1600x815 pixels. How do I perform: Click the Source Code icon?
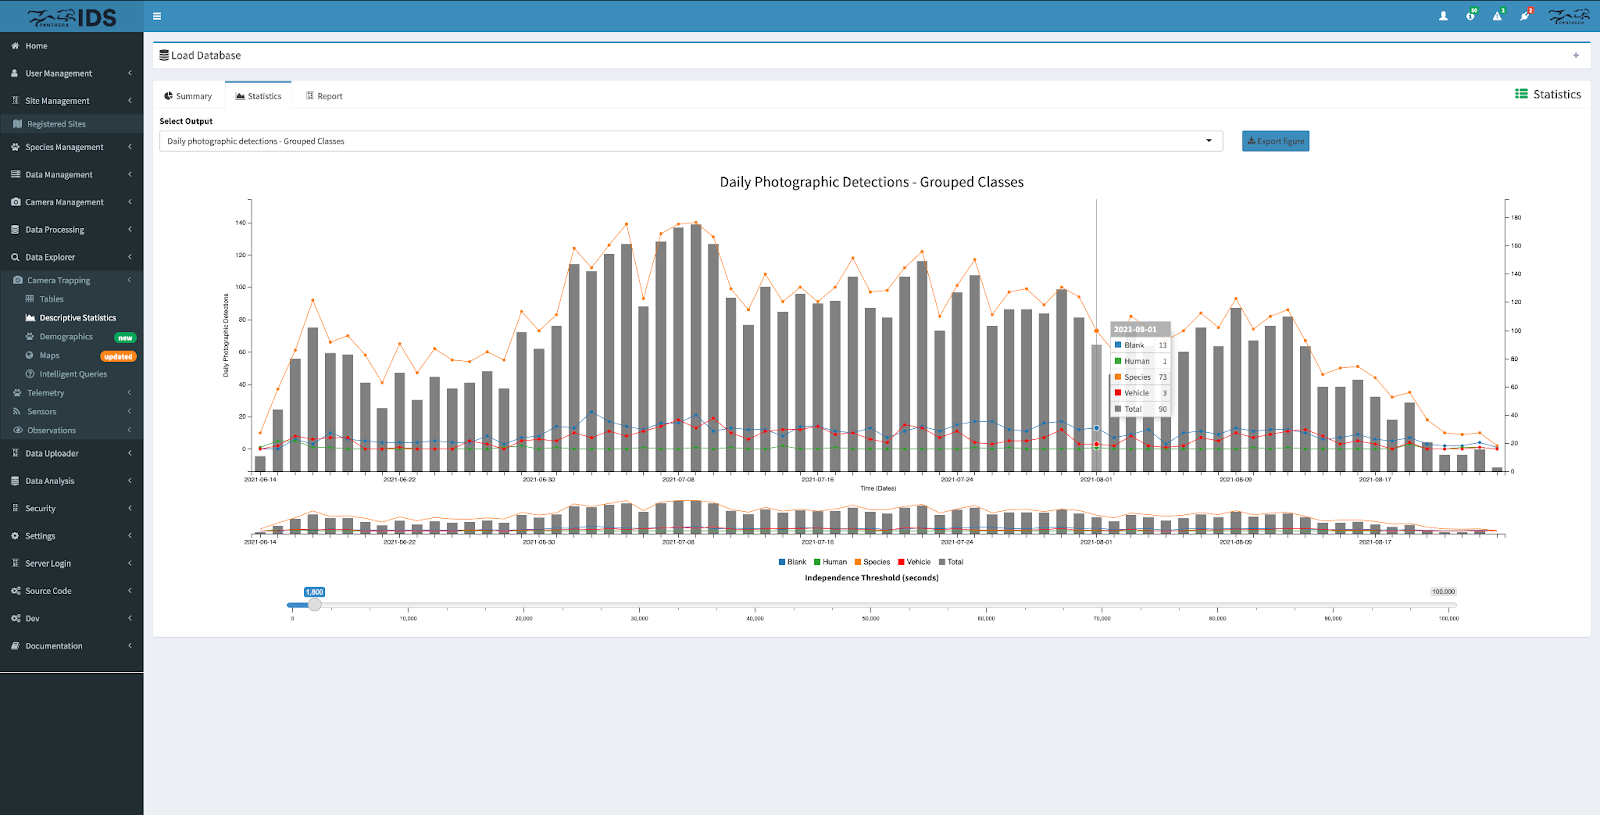click(x=15, y=591)
